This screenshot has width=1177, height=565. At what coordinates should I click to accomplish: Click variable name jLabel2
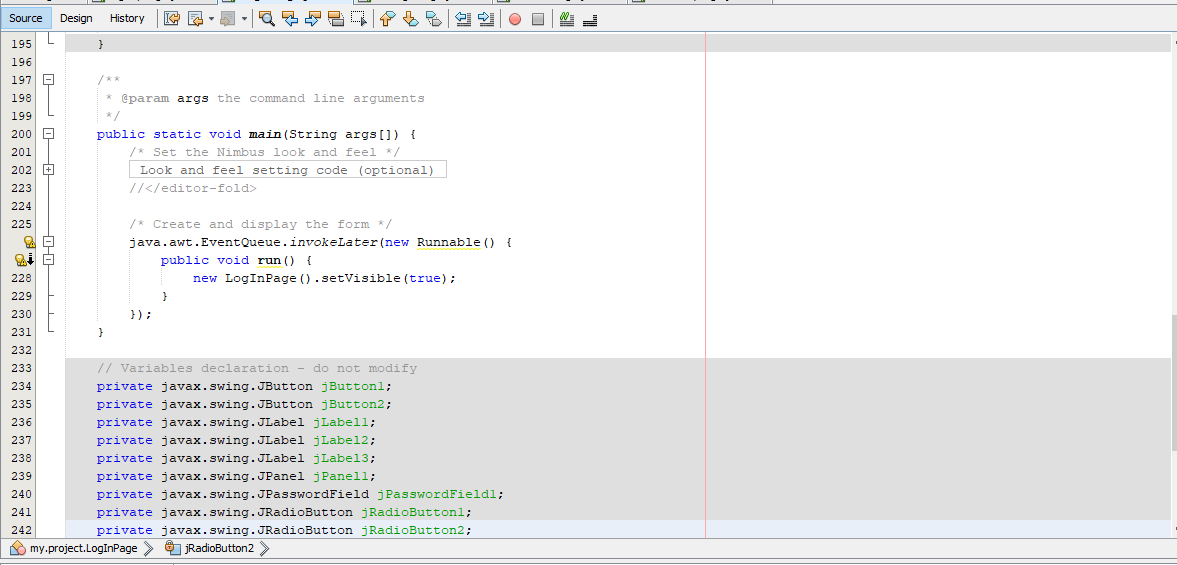342,440
